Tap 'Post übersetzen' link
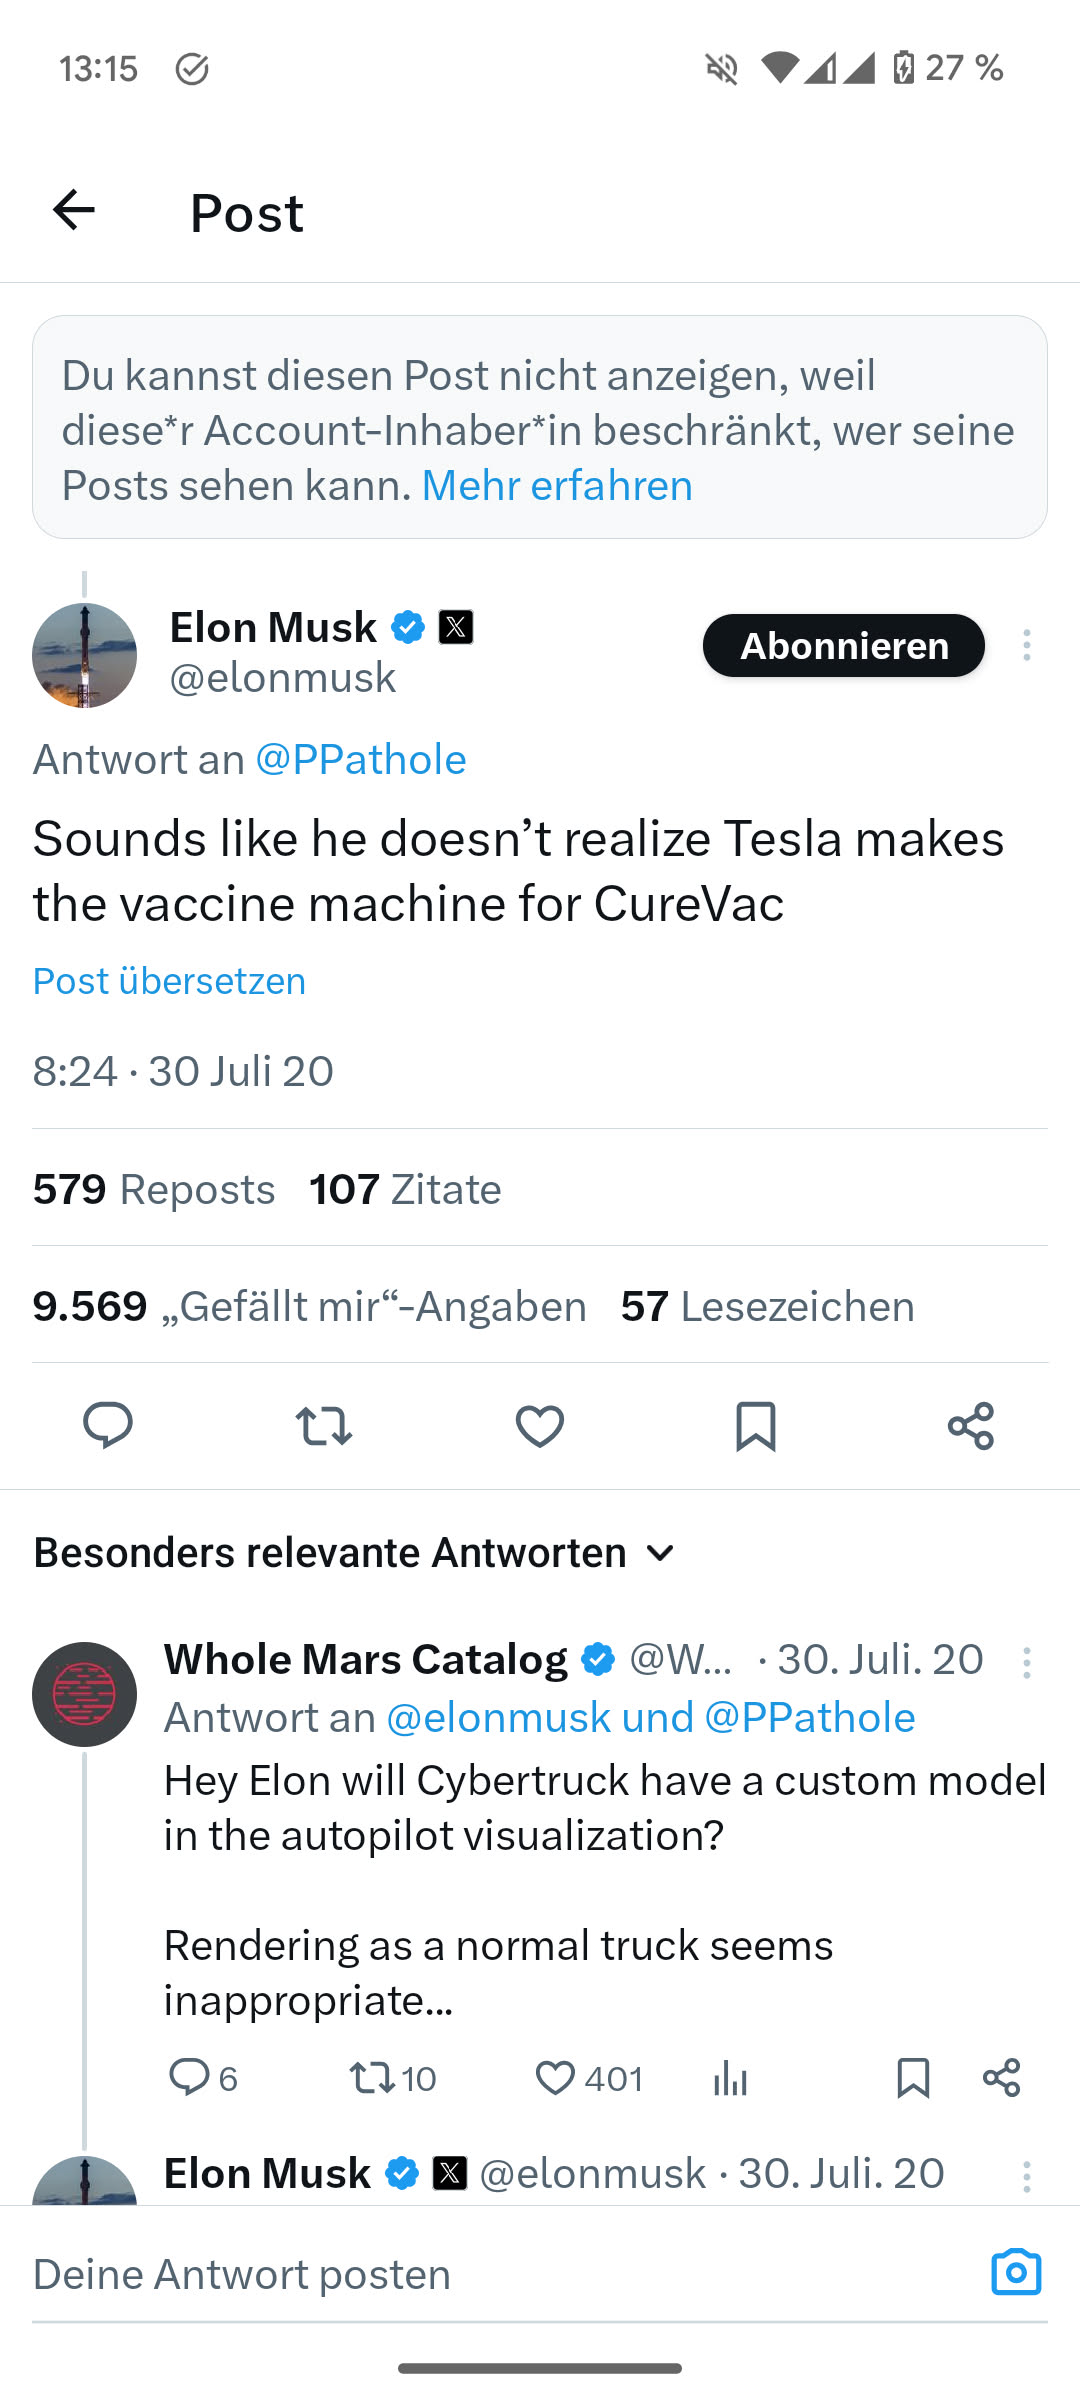The width and height of the screenshot is (1080, 2400). tap(169, 981)
